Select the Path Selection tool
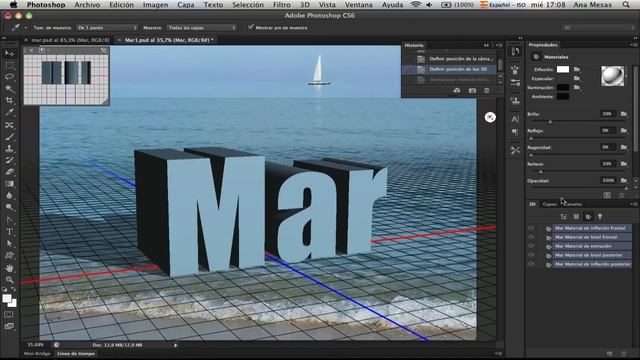 click(9, 244)
